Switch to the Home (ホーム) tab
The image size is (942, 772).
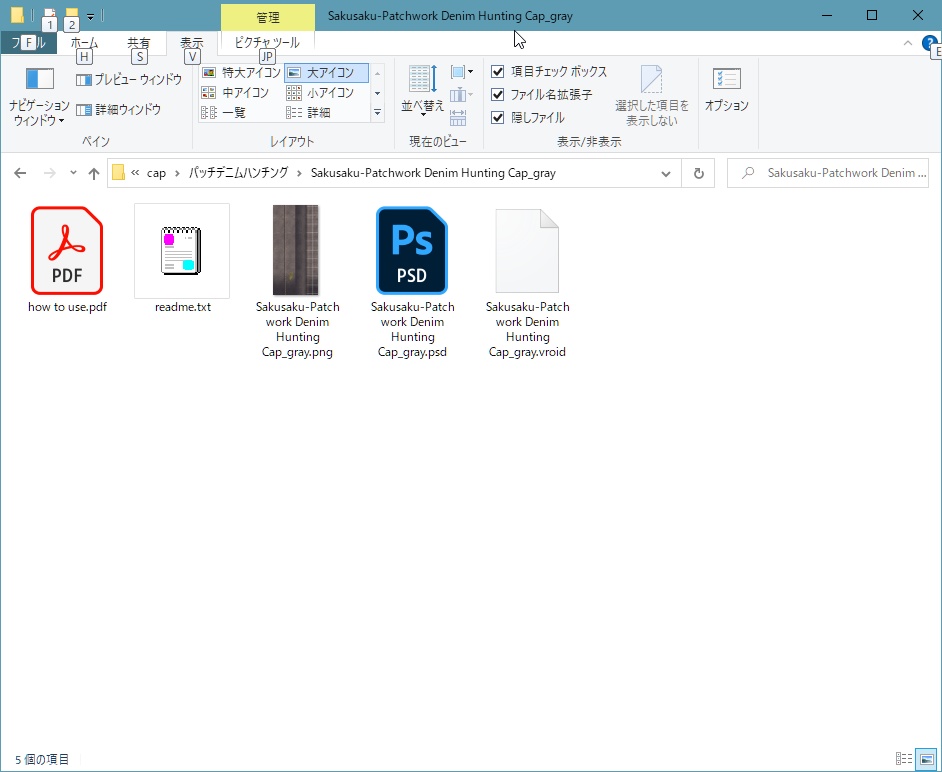[84, 43]
